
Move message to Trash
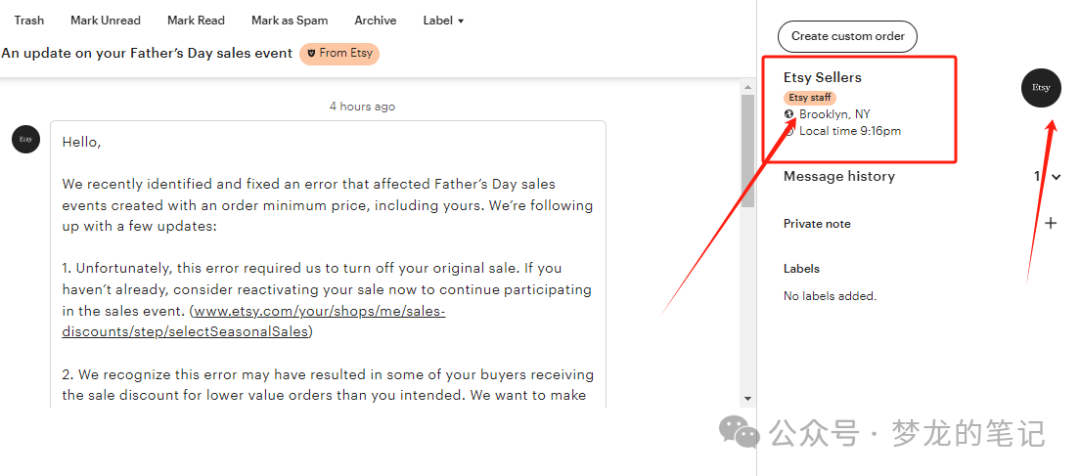pyautogui.click(x=29, y=21)
